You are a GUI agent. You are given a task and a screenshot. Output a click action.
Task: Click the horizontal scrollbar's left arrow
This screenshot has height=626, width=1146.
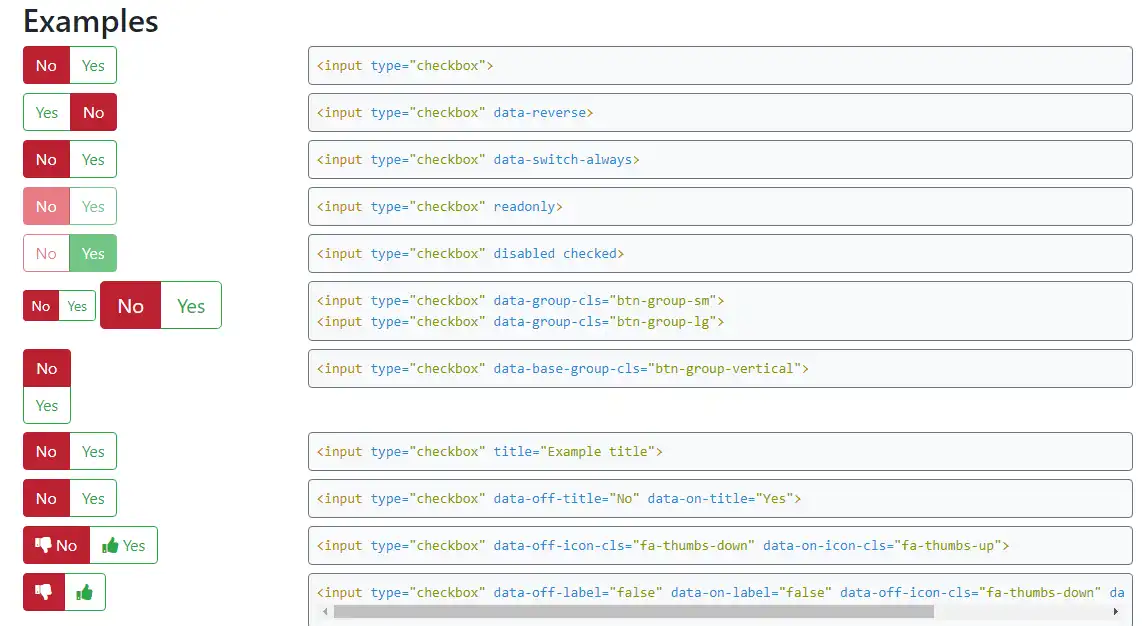[x=324, y=611]
